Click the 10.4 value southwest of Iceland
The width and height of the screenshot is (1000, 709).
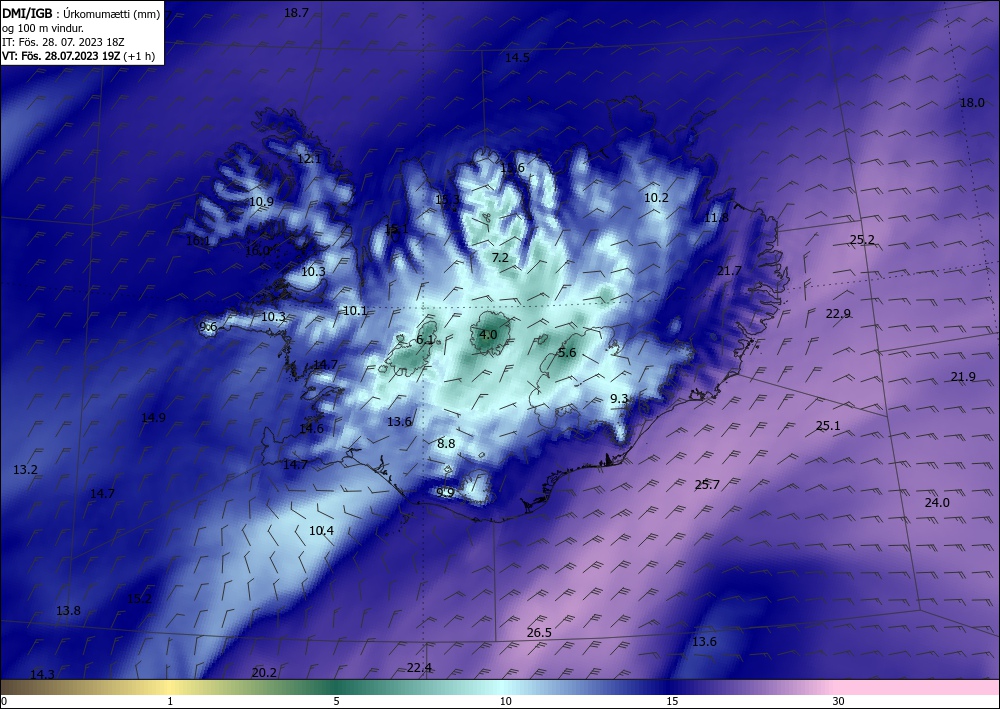click(321, 530)
